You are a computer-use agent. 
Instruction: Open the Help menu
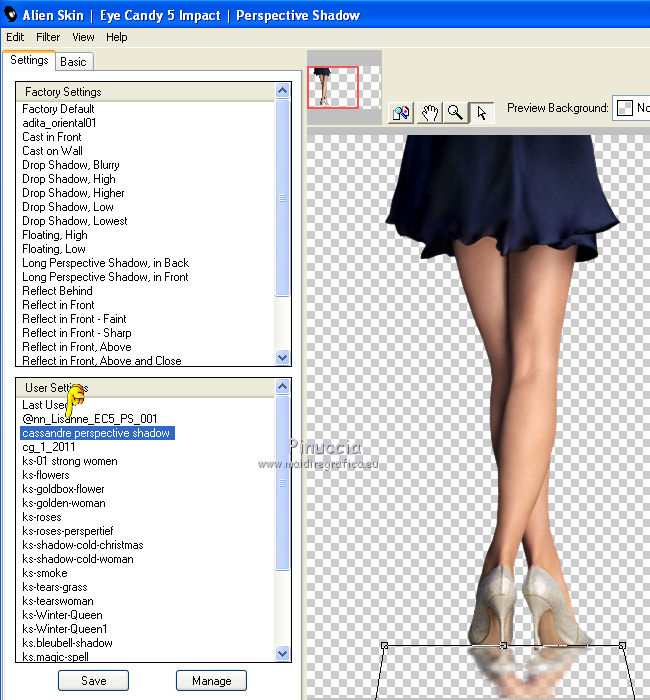tap(117, 37)
